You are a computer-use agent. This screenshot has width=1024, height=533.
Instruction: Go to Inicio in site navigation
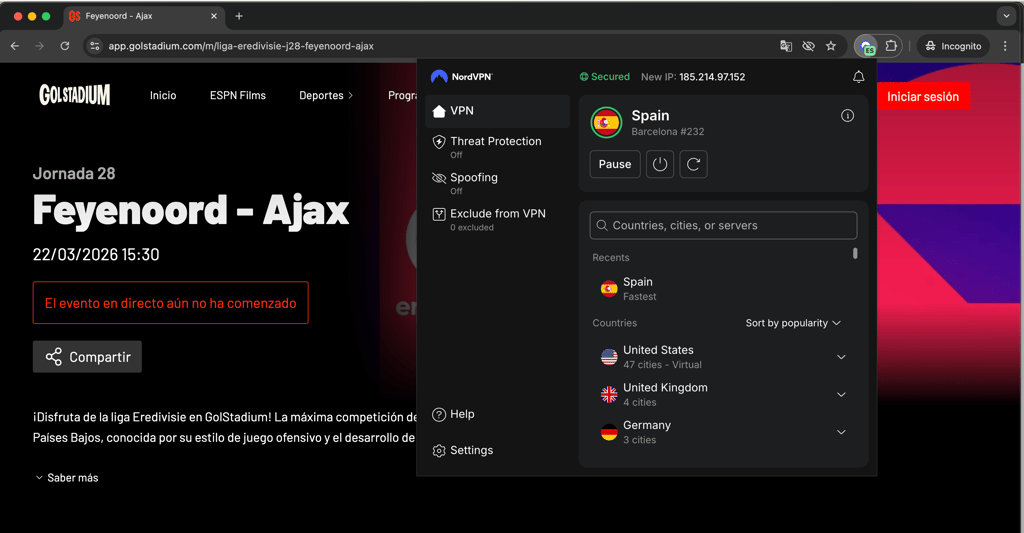(x=163, y=95)
